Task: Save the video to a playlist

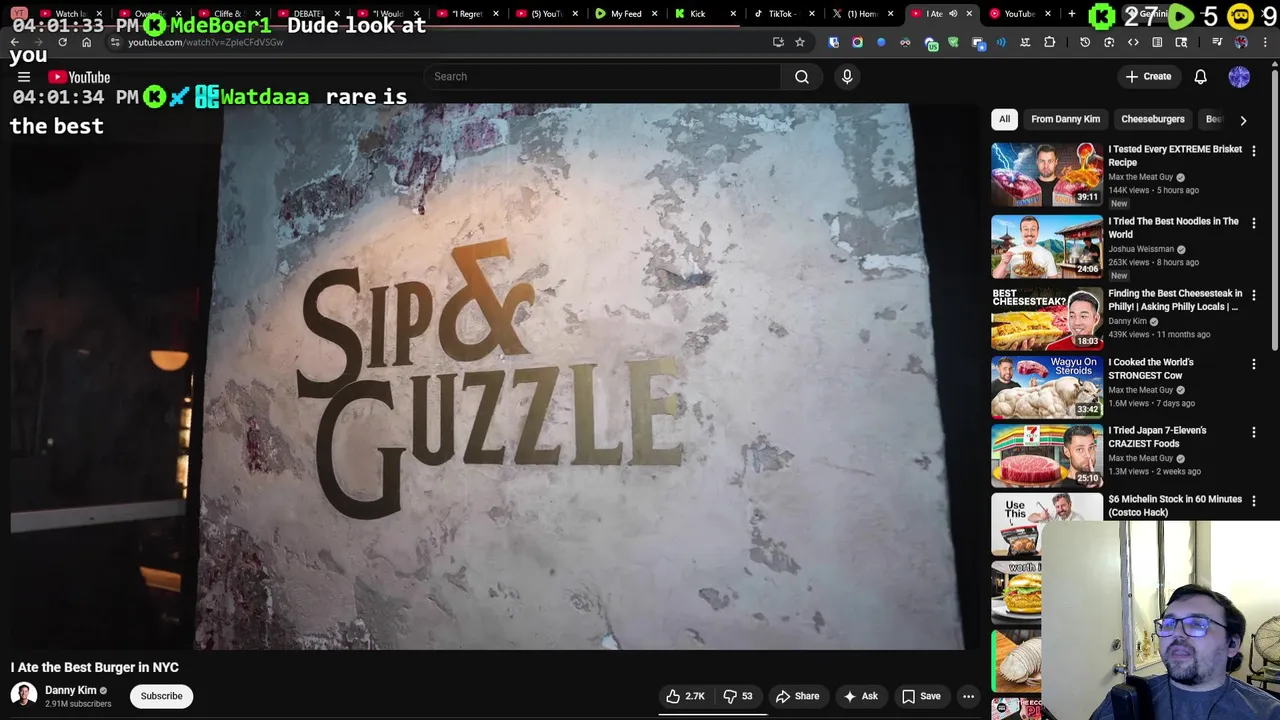Action: 921,696
